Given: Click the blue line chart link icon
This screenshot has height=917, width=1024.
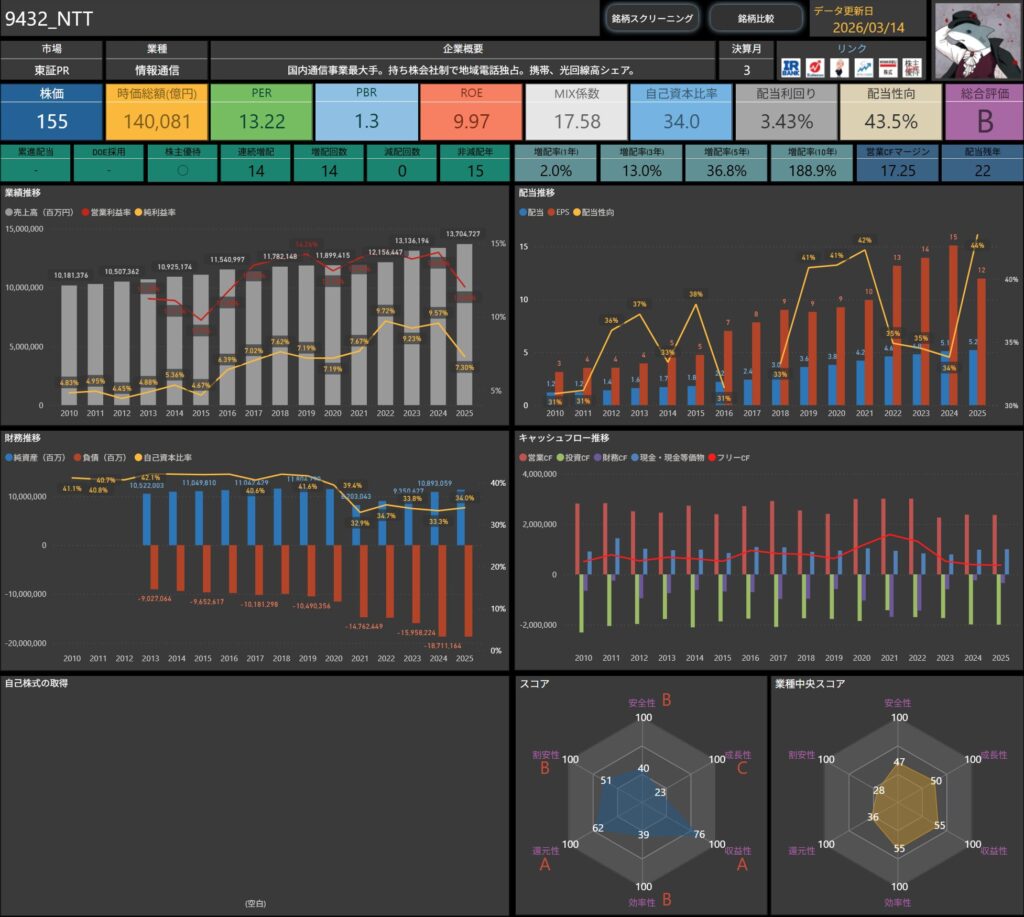Looking at the screenshot, I should [864, 67].
